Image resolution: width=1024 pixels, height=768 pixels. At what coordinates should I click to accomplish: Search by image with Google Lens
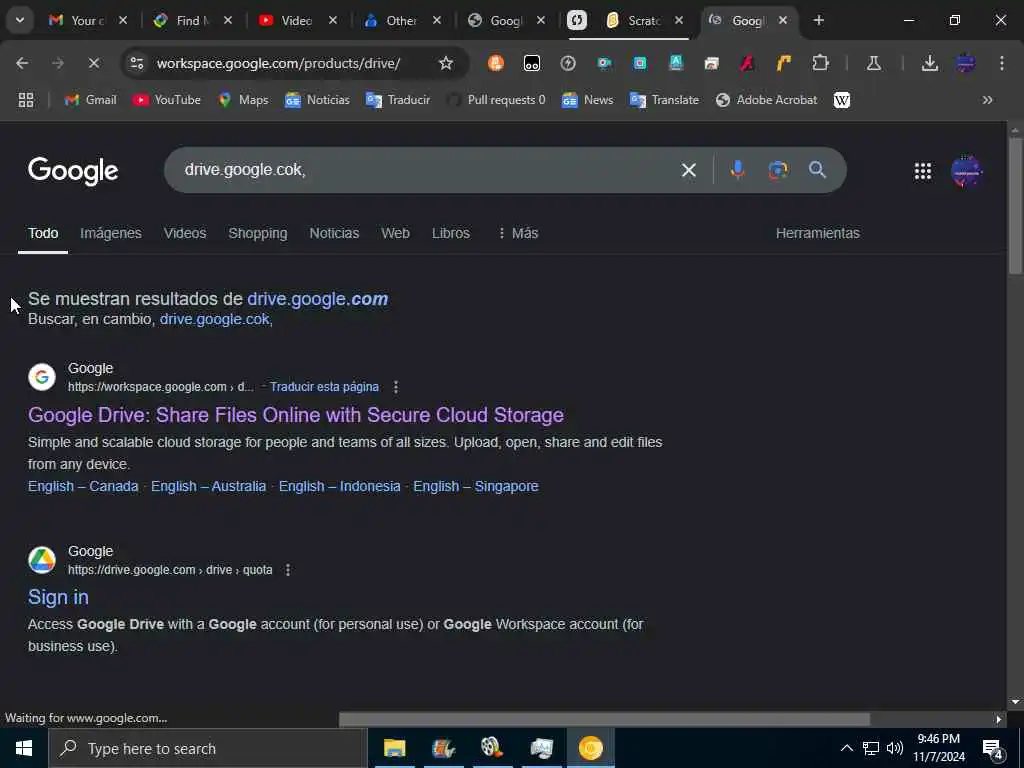click(x=777, y=170)
